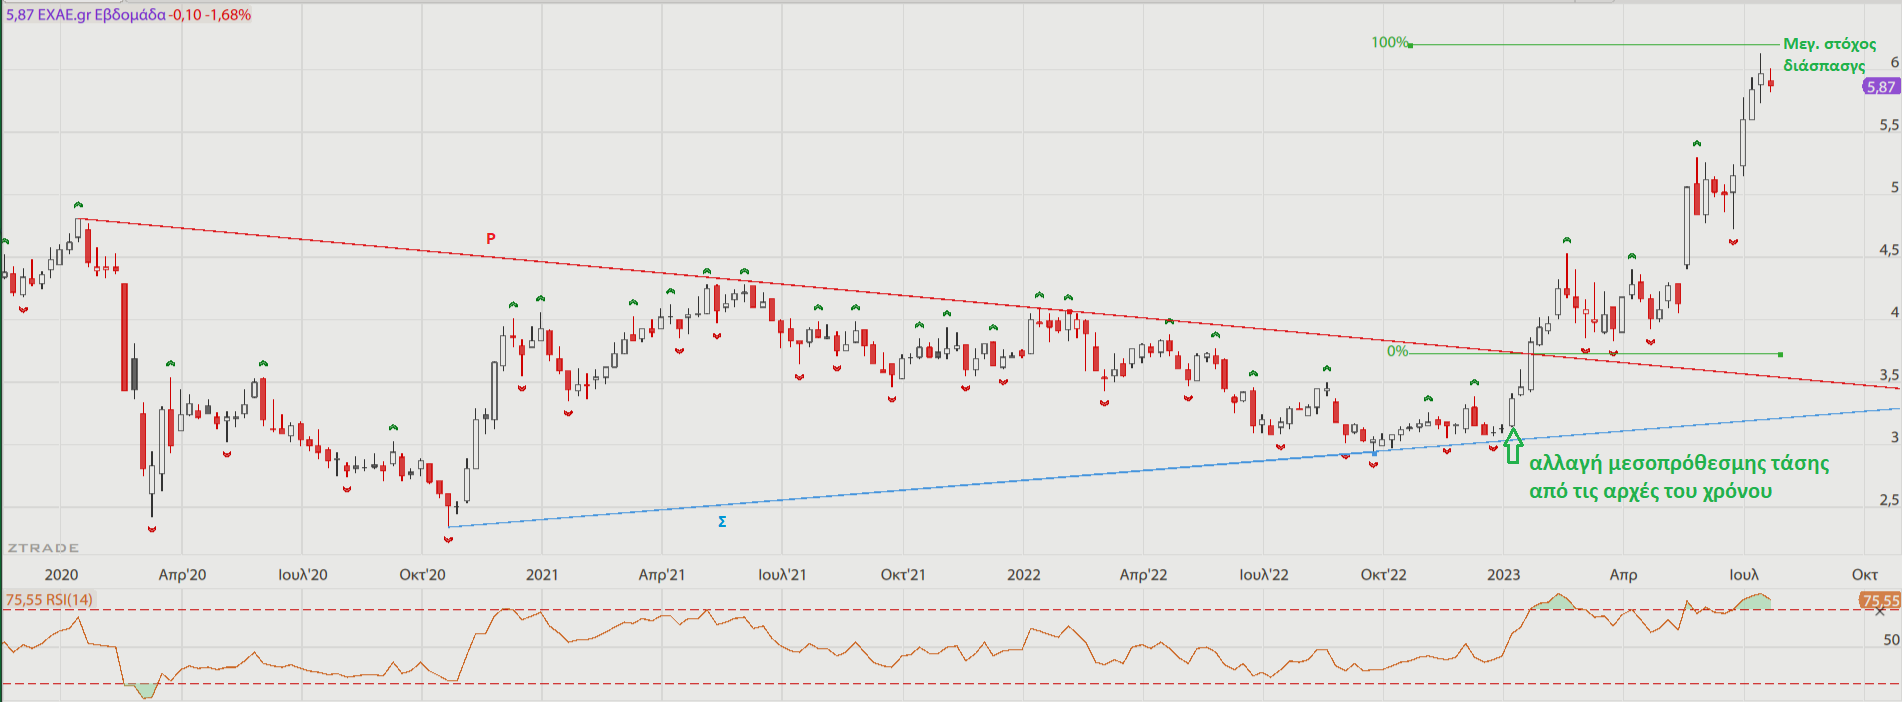Click the 5,5 price axis label

click(1889, 125)
